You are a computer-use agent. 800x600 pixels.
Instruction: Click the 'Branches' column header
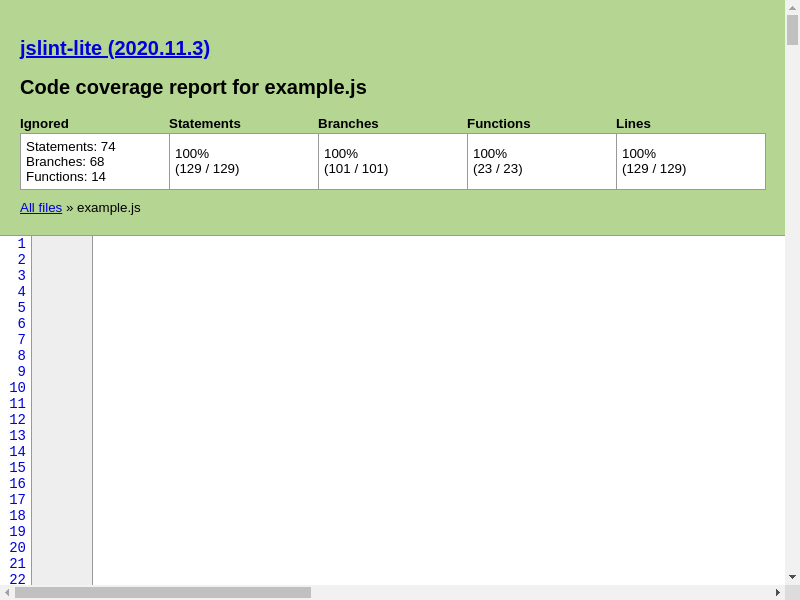[x=348, y=123]
